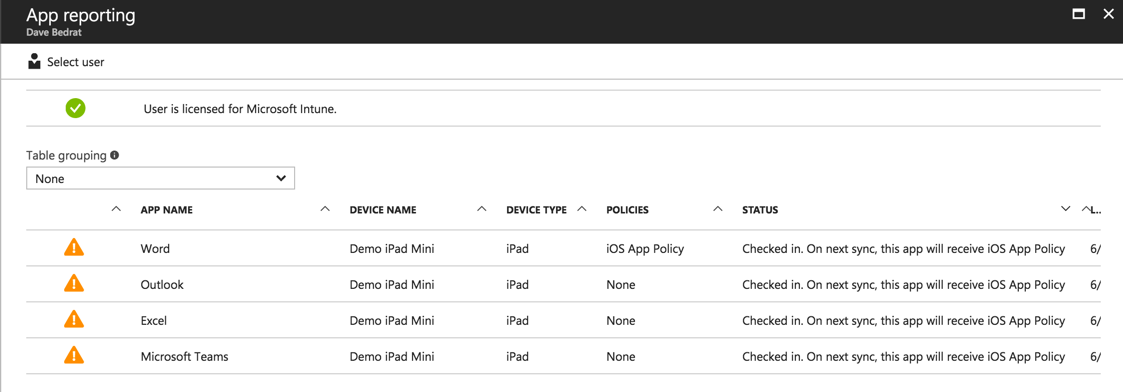Click the sort caret before APP NAME

[116, 209]
